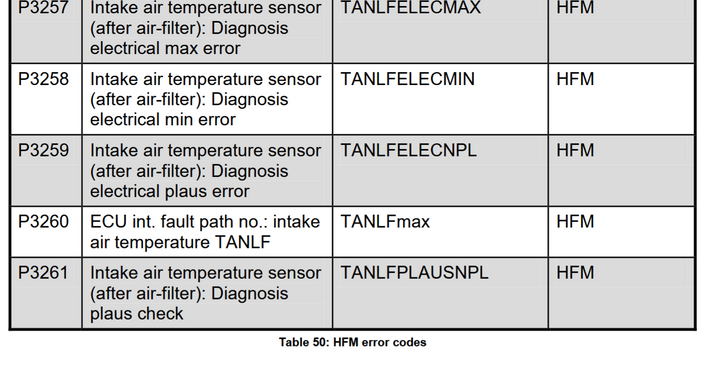Click error code P3260

coord(44,222)
